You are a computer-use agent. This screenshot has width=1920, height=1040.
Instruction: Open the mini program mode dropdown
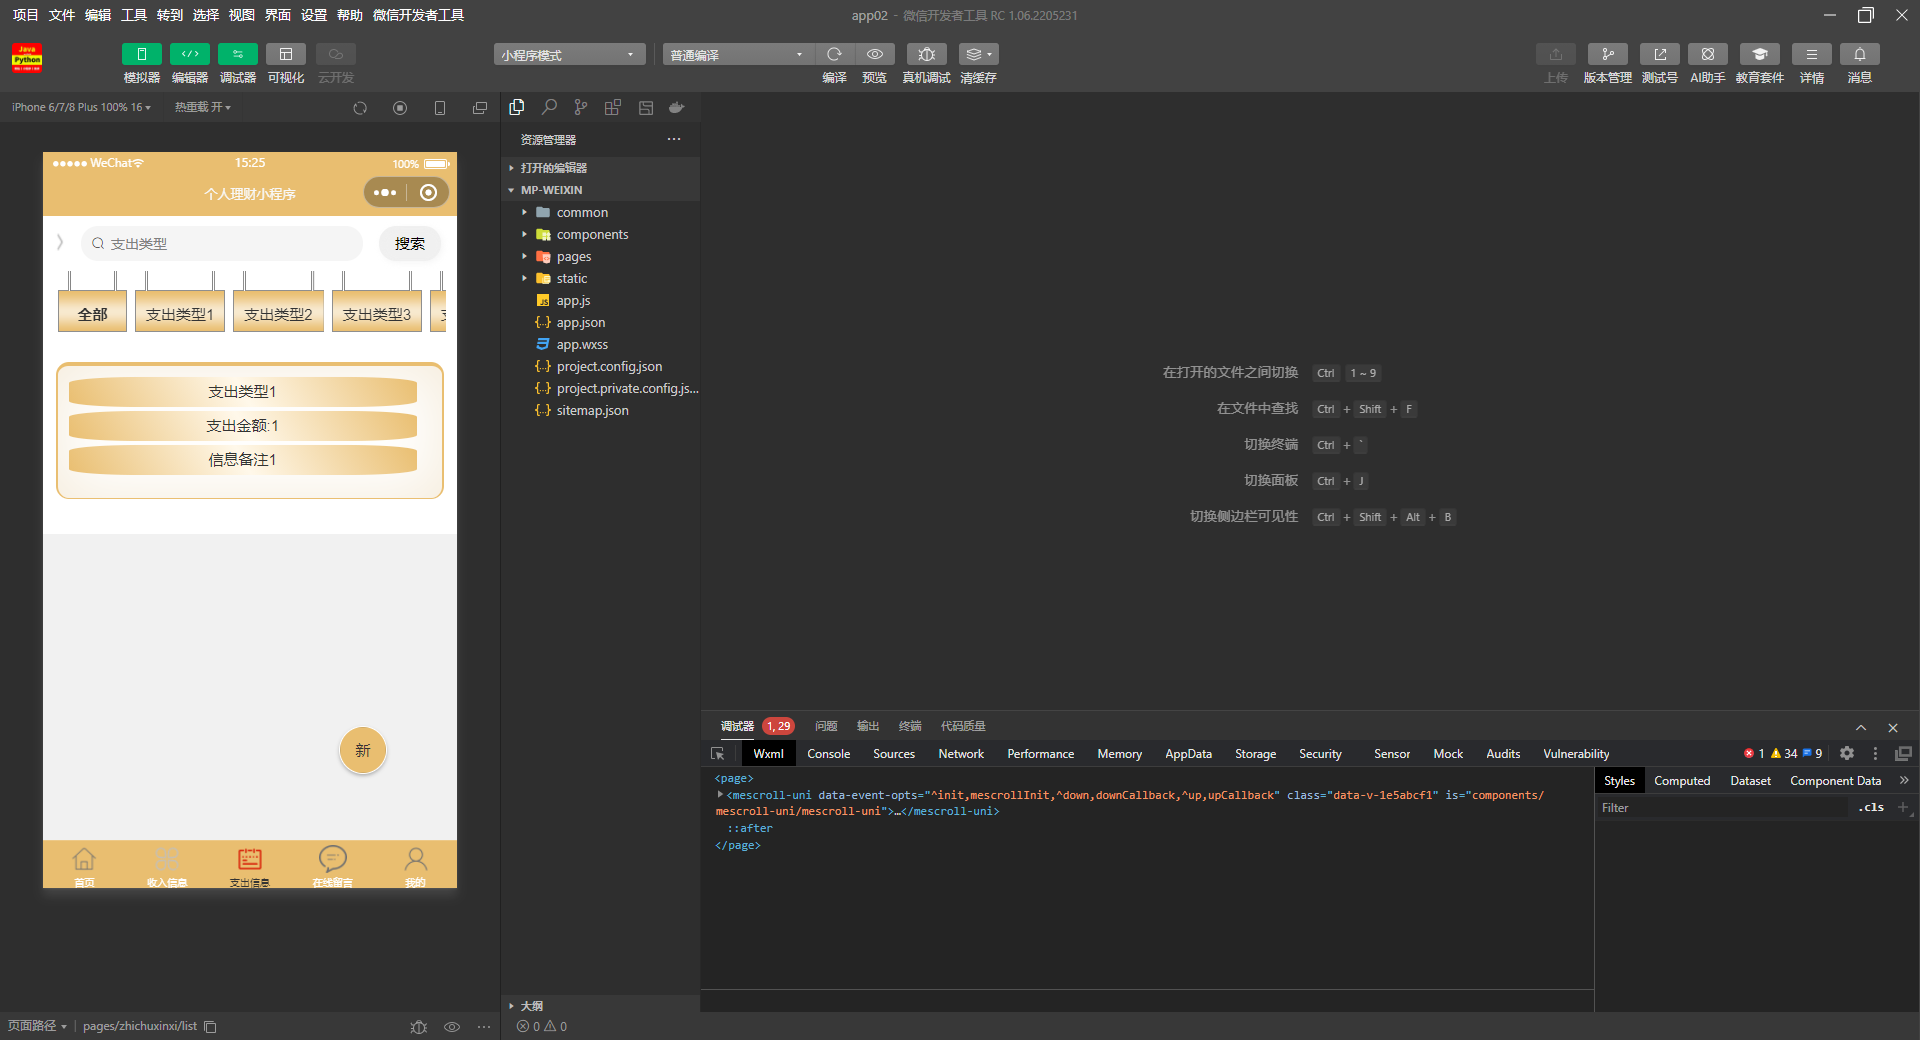[x=569, y=54]
